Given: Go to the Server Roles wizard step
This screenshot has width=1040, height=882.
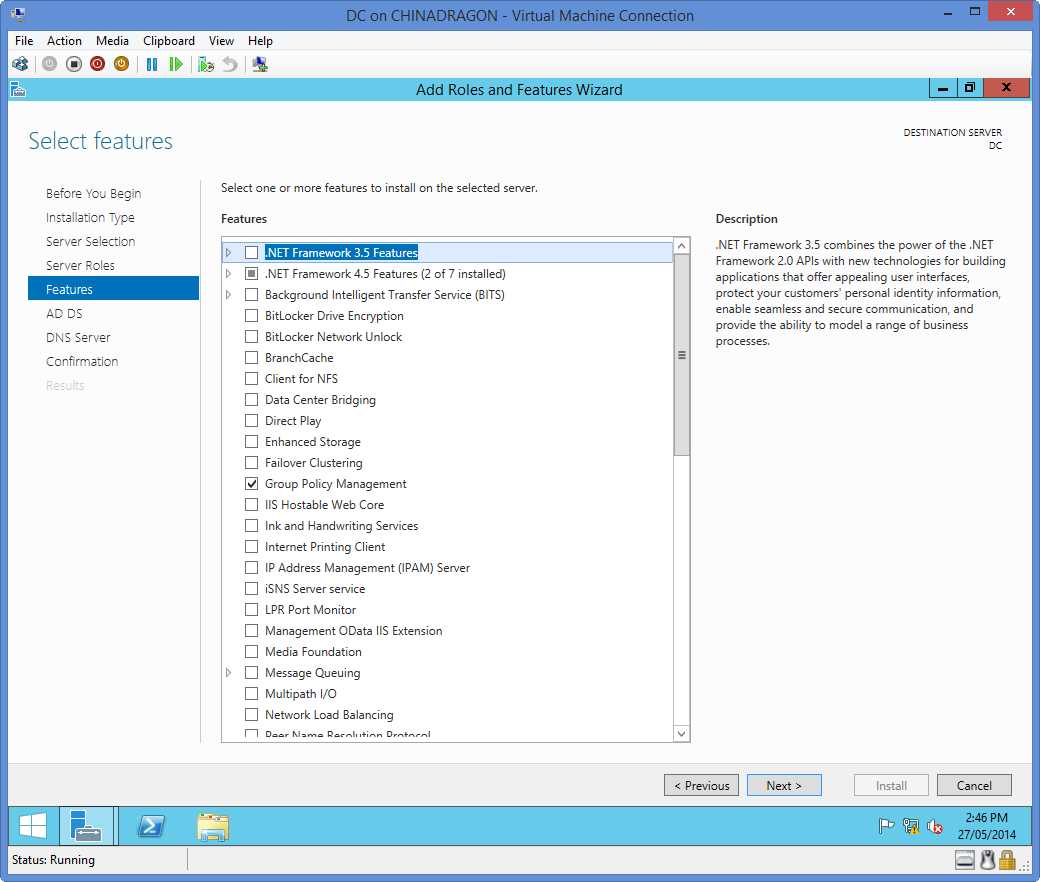Looking at the screenshot, I should 80,265.
